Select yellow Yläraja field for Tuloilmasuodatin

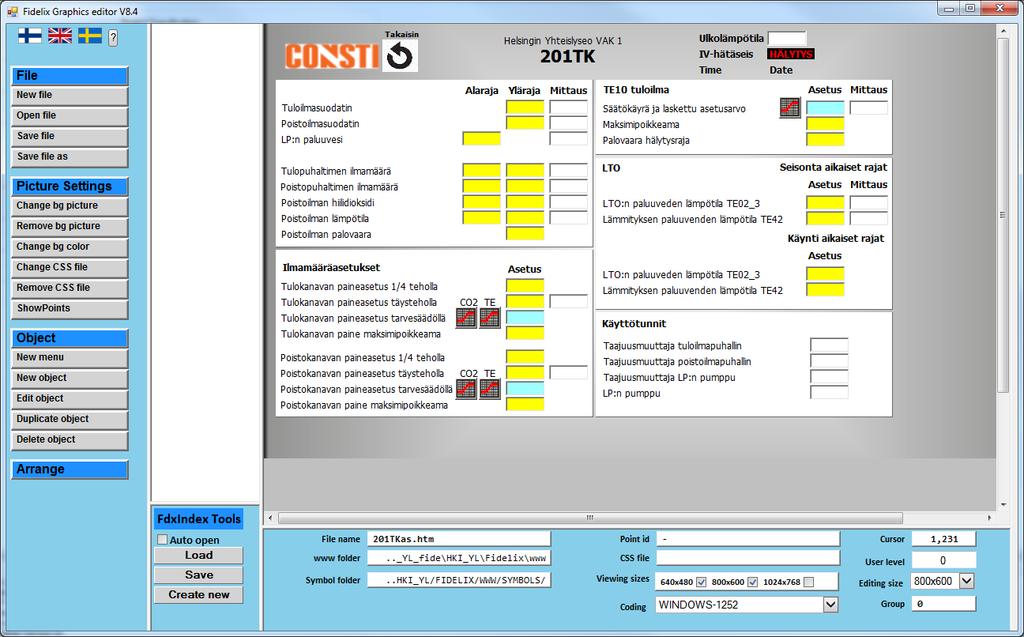525,107
